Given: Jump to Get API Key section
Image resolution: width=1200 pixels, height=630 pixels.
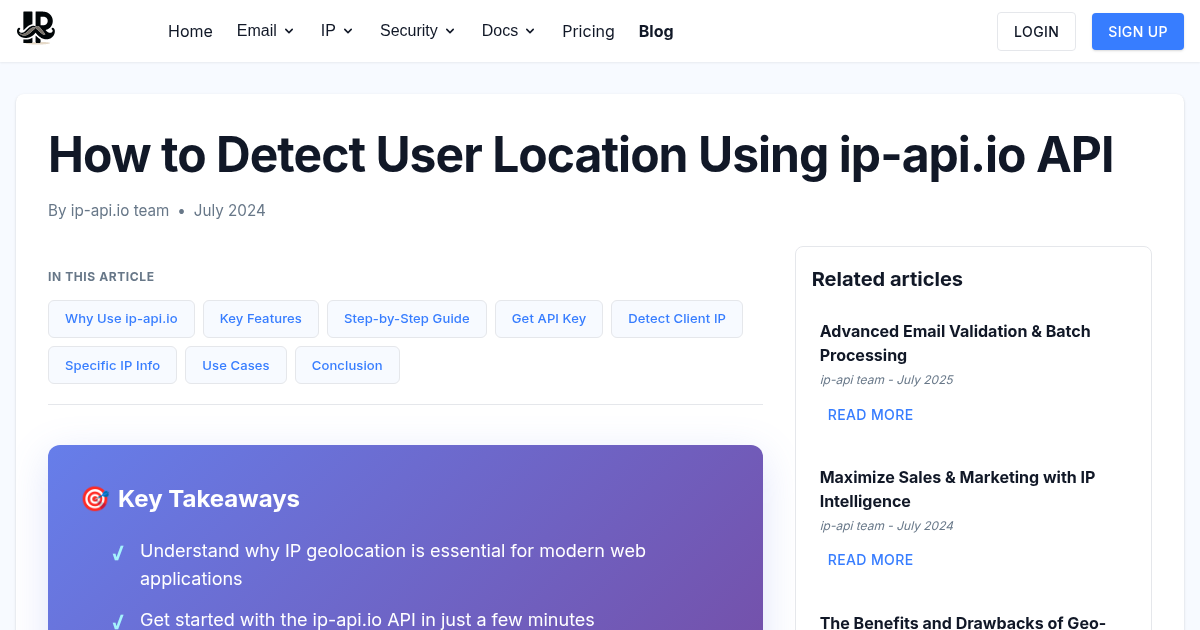Looking at the screenshot, I should pos(549,319).
